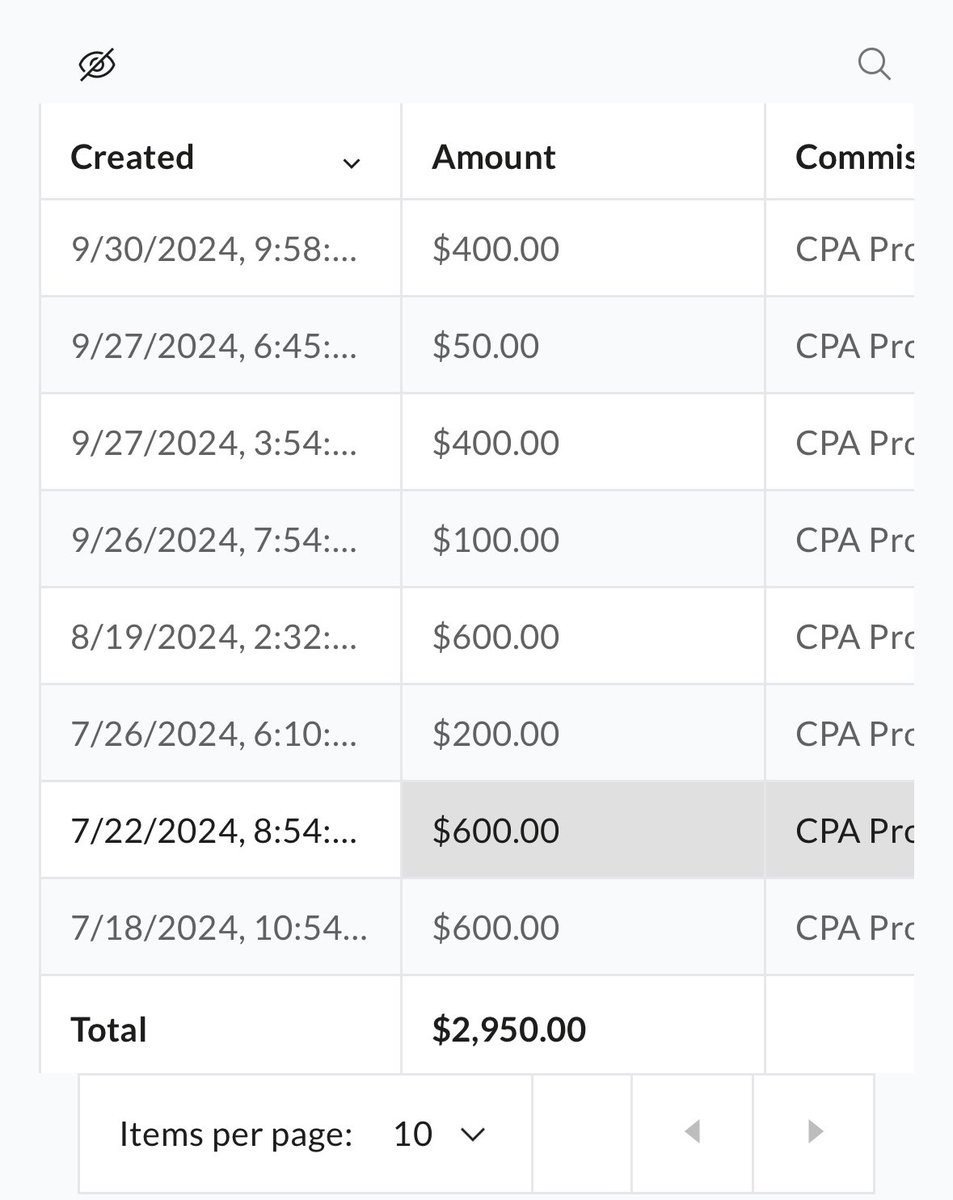Go to the next page arrow
953x1200 pixels.
(815, 1132)
